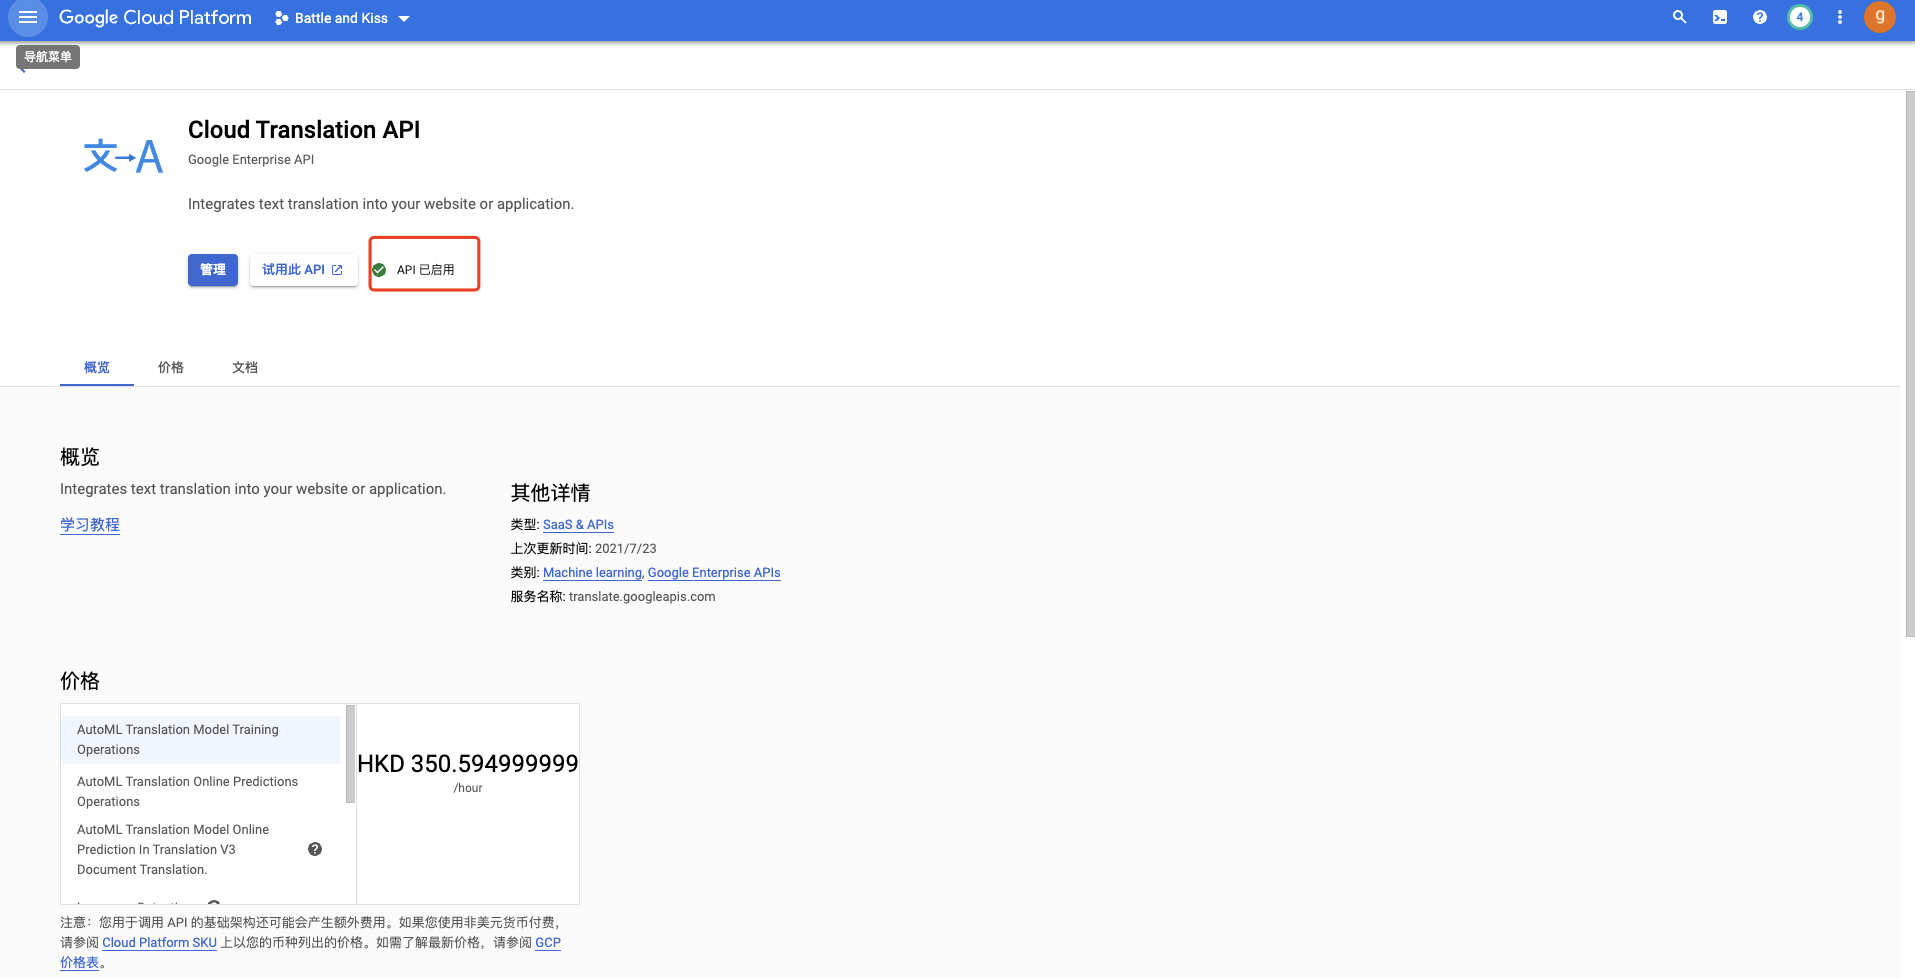Click the Google Enterprise API subtitle
The height and width of the screenshot is (978, 1915).
[x=251, y=160]
